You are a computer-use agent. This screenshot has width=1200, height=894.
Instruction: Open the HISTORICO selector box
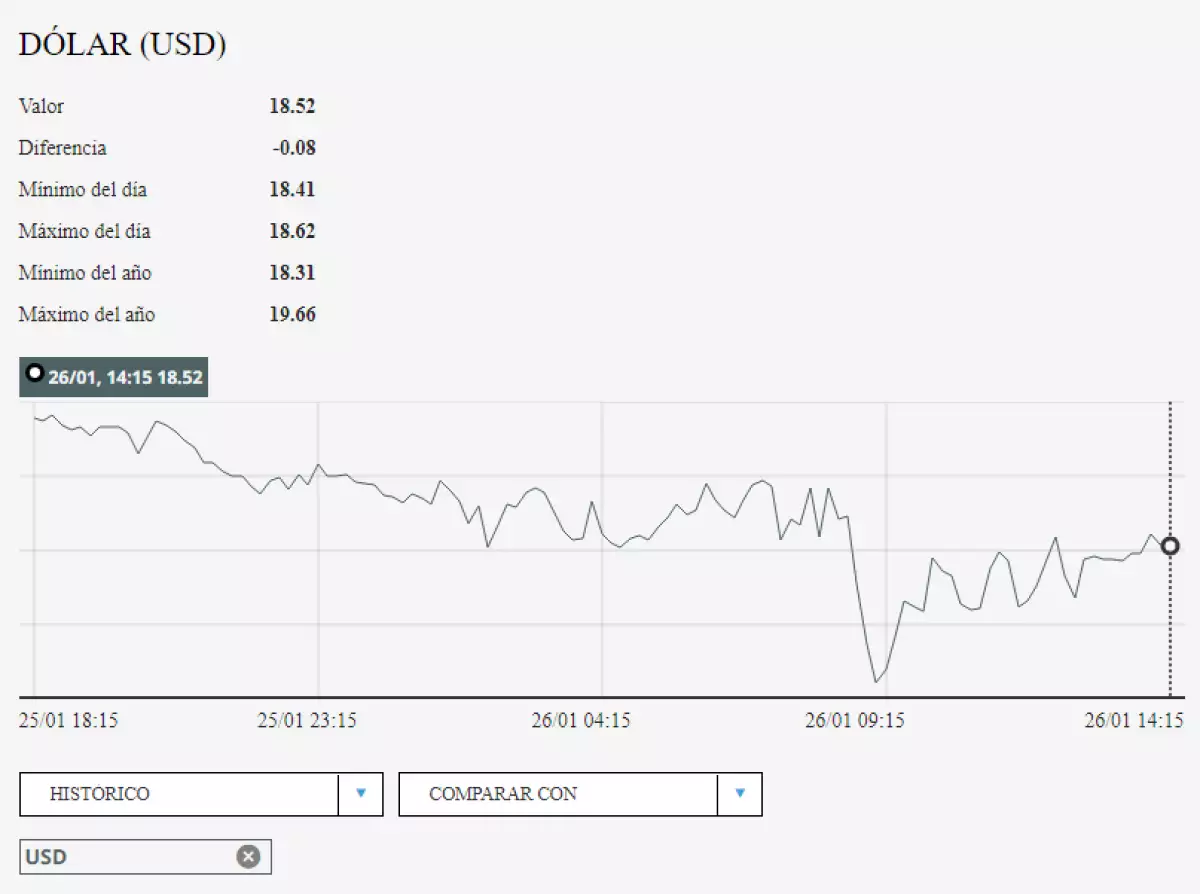[x=180, y=794]
